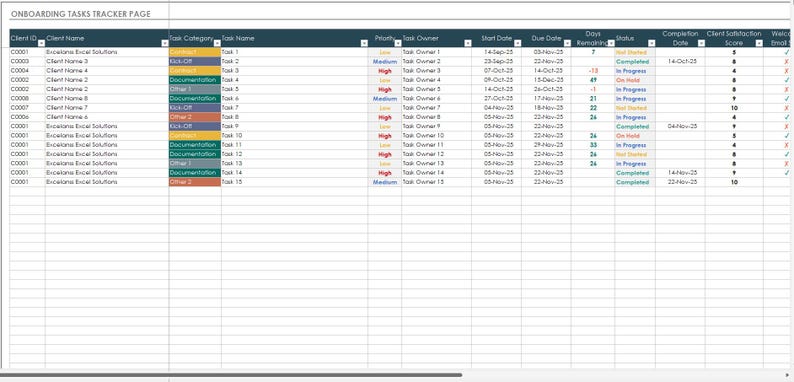Select the Task Owner 10 cell
Screen dimensions: 794x382
436,136
